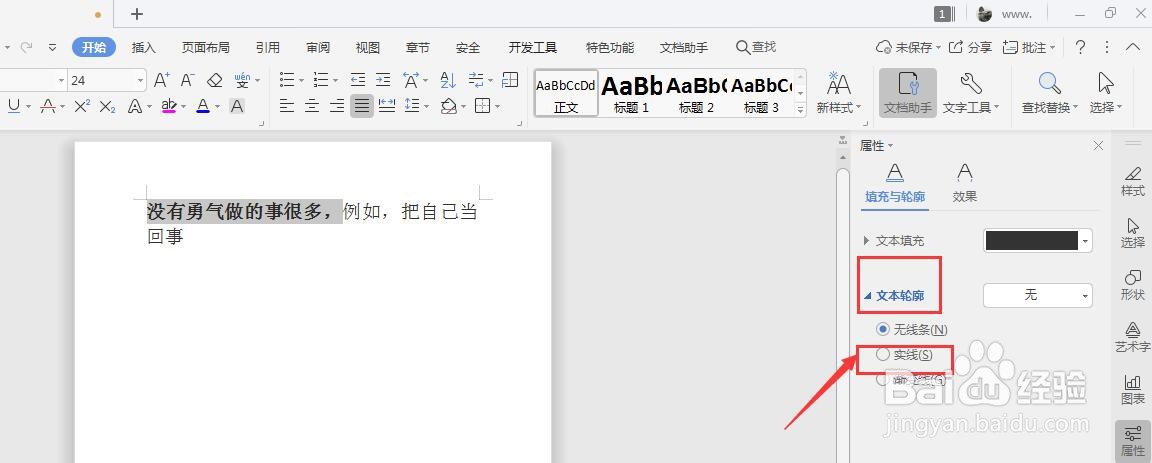Open 艺术字 sidebar panel

coord(1132,337)
